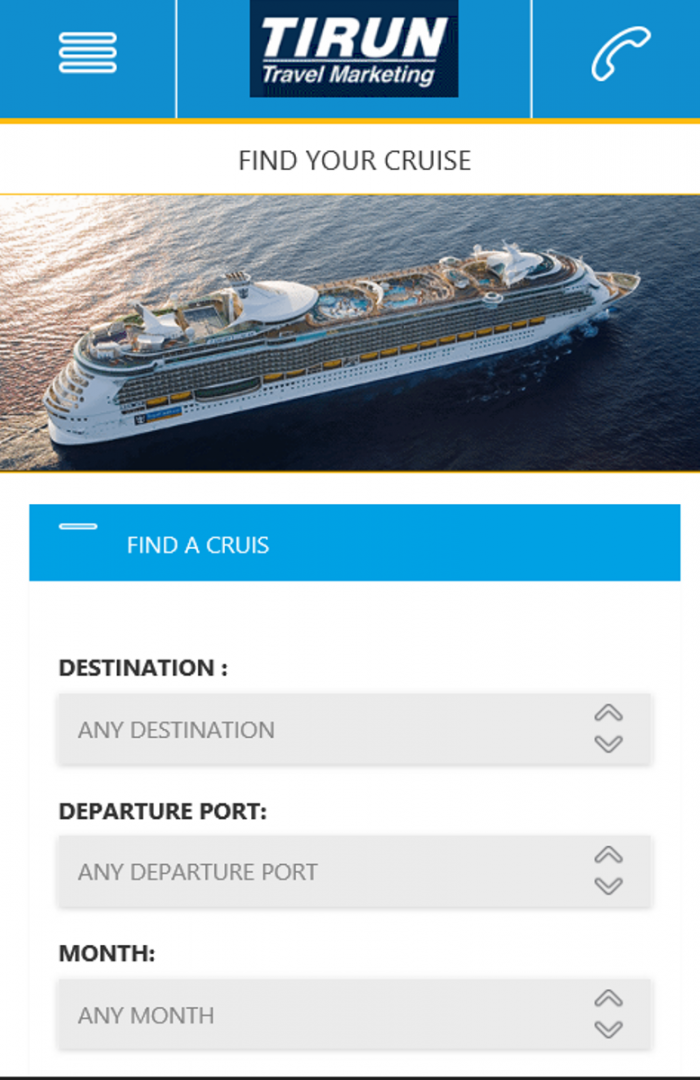Collapse panel using the minus icon
700x1080 pixels.
[x=78, y=526]
